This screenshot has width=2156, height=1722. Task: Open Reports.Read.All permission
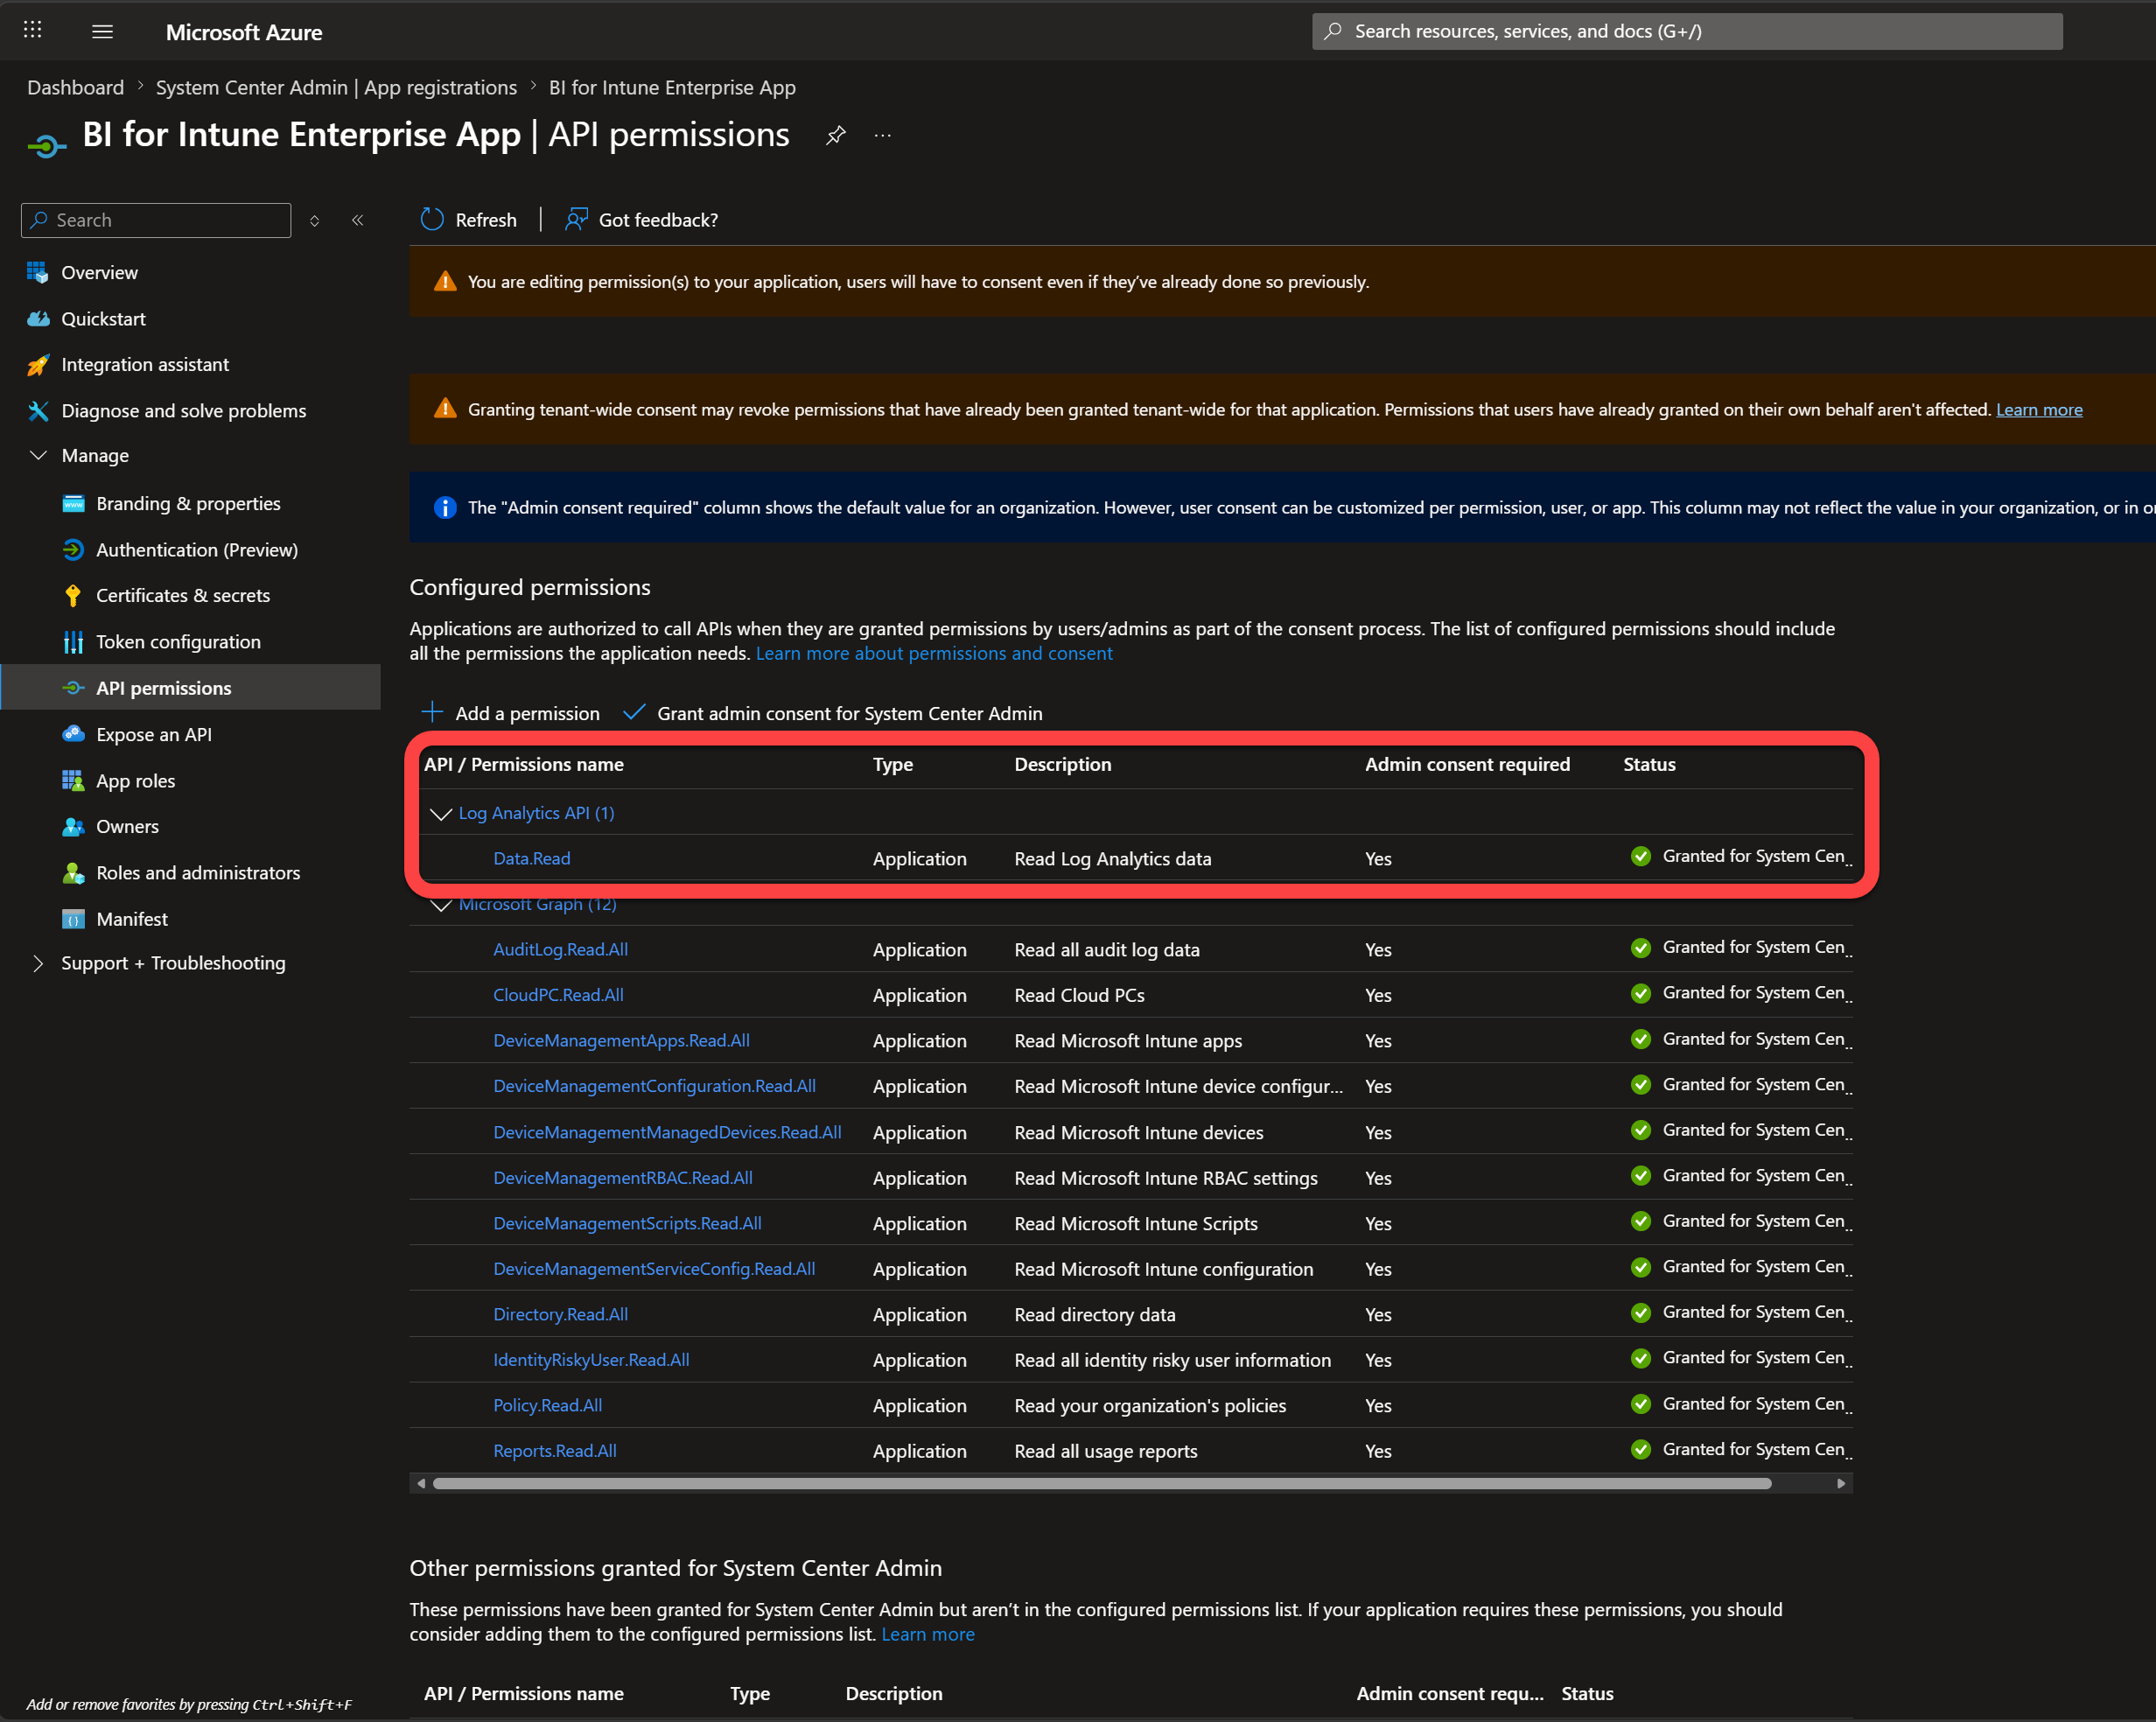[x=554, y=1451]
